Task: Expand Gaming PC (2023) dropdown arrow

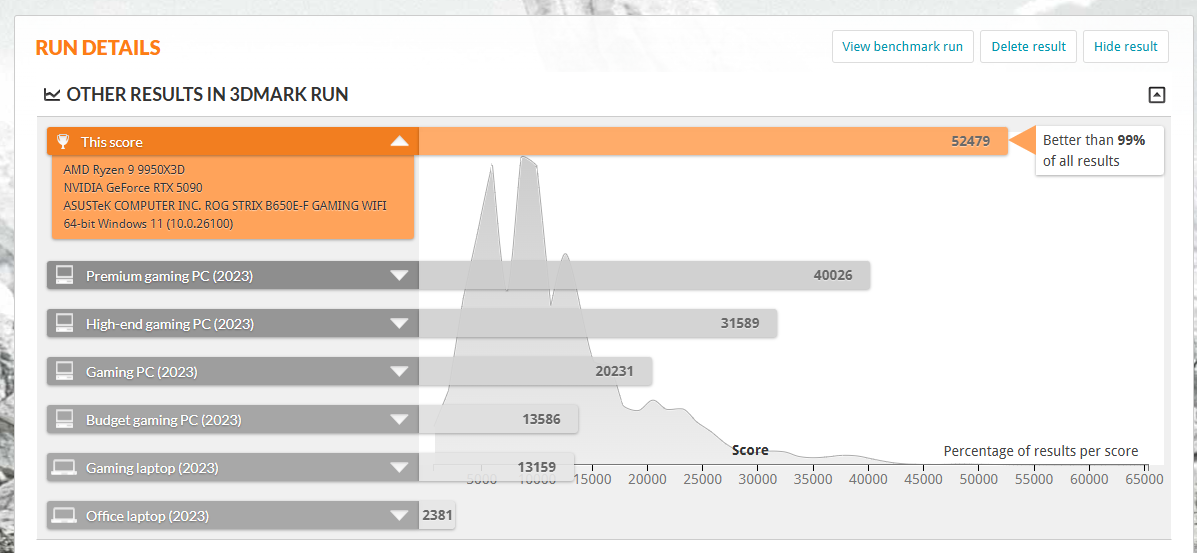Action: 399,371
